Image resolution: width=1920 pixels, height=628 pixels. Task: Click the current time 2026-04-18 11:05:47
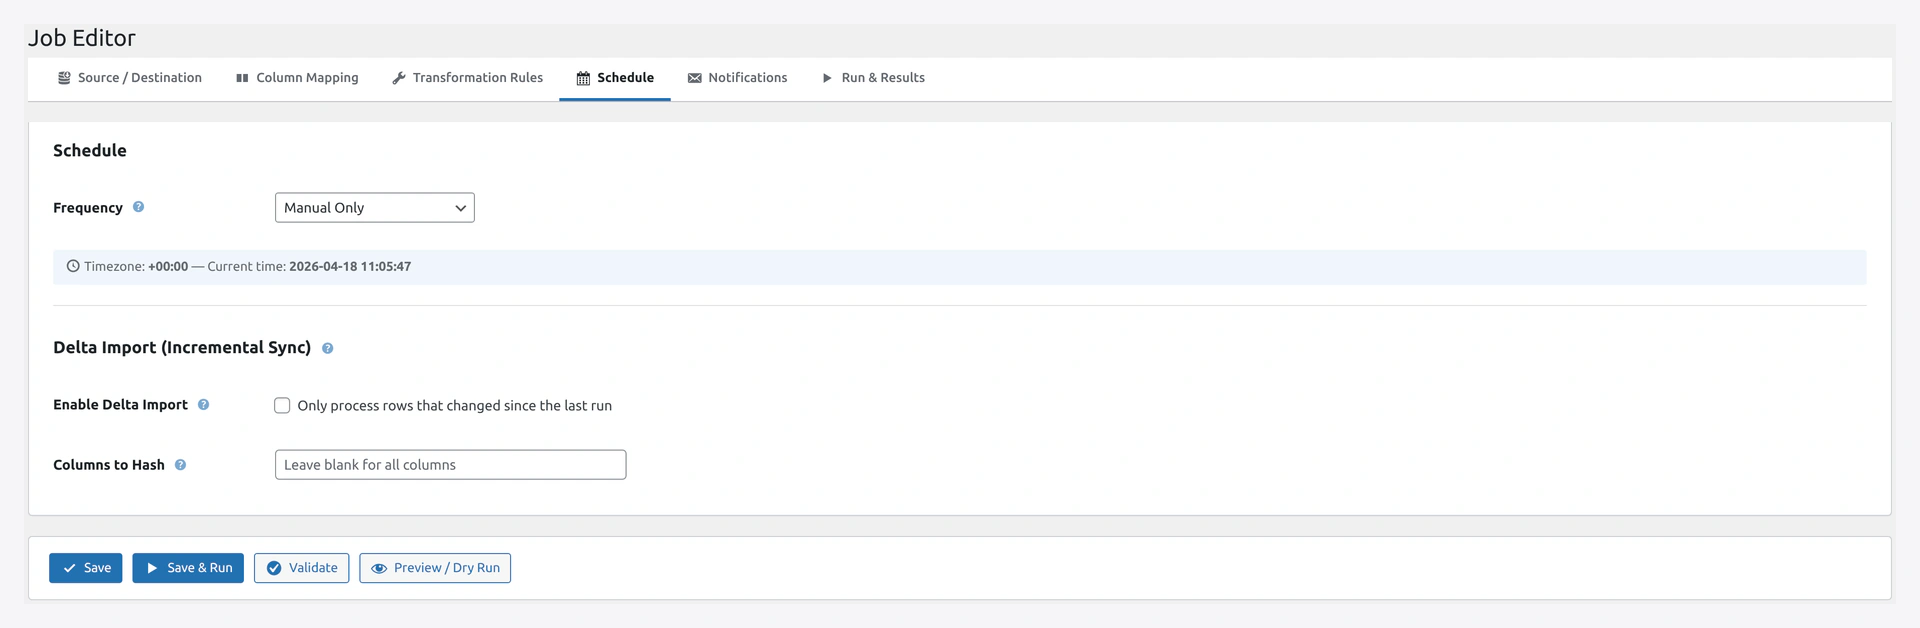pyautogui.click(x=350, y=267)
